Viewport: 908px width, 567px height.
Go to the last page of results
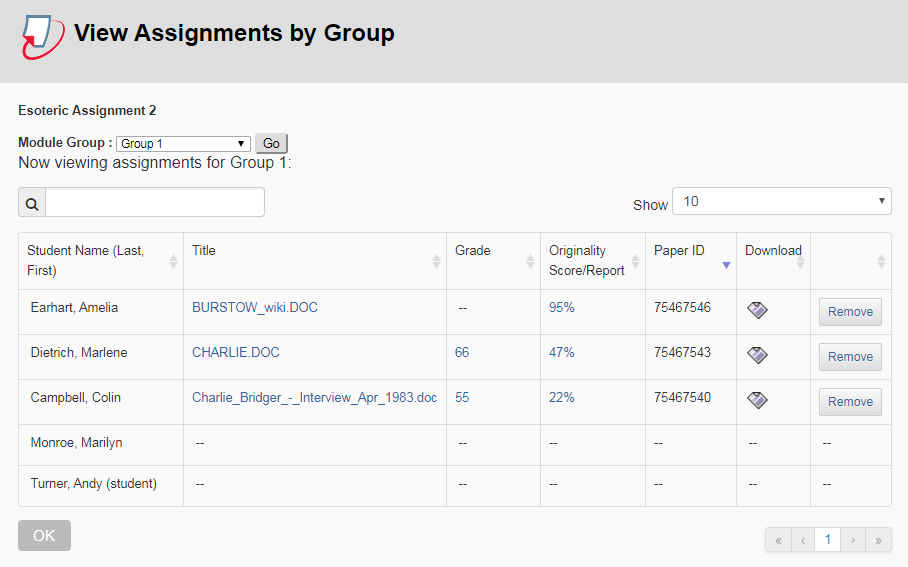tap(878, 540)
